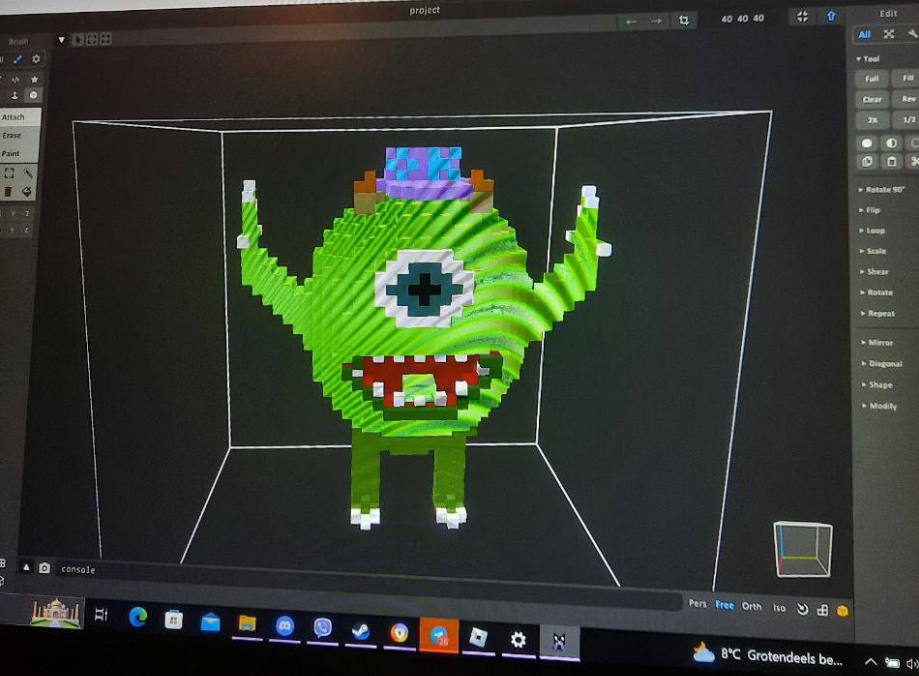Toggle the upper Y axis button
This screenshot has height=676, width=919.
tap(13, 213)
